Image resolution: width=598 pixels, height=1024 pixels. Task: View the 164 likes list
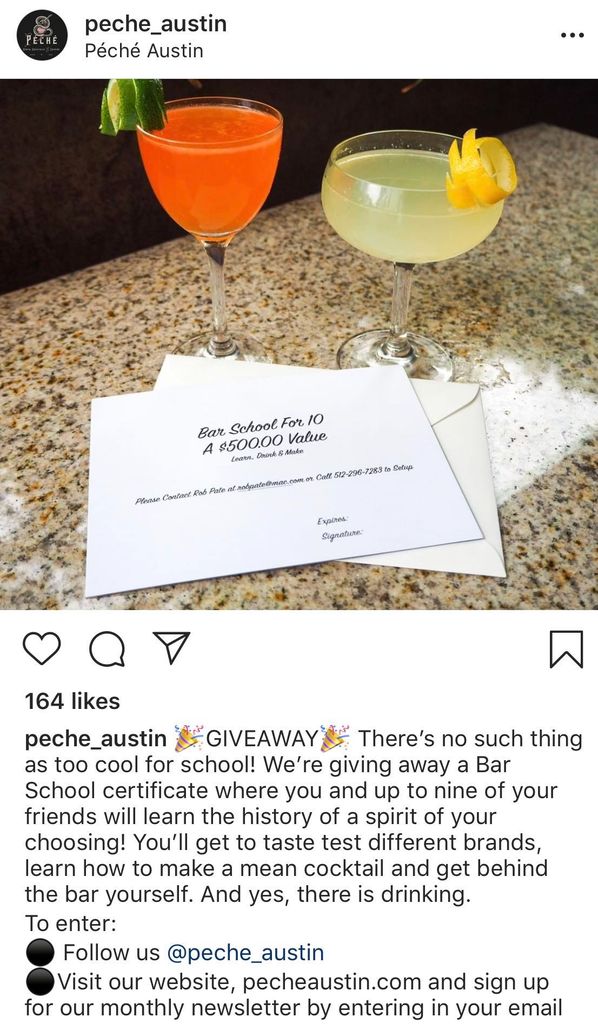72,701
